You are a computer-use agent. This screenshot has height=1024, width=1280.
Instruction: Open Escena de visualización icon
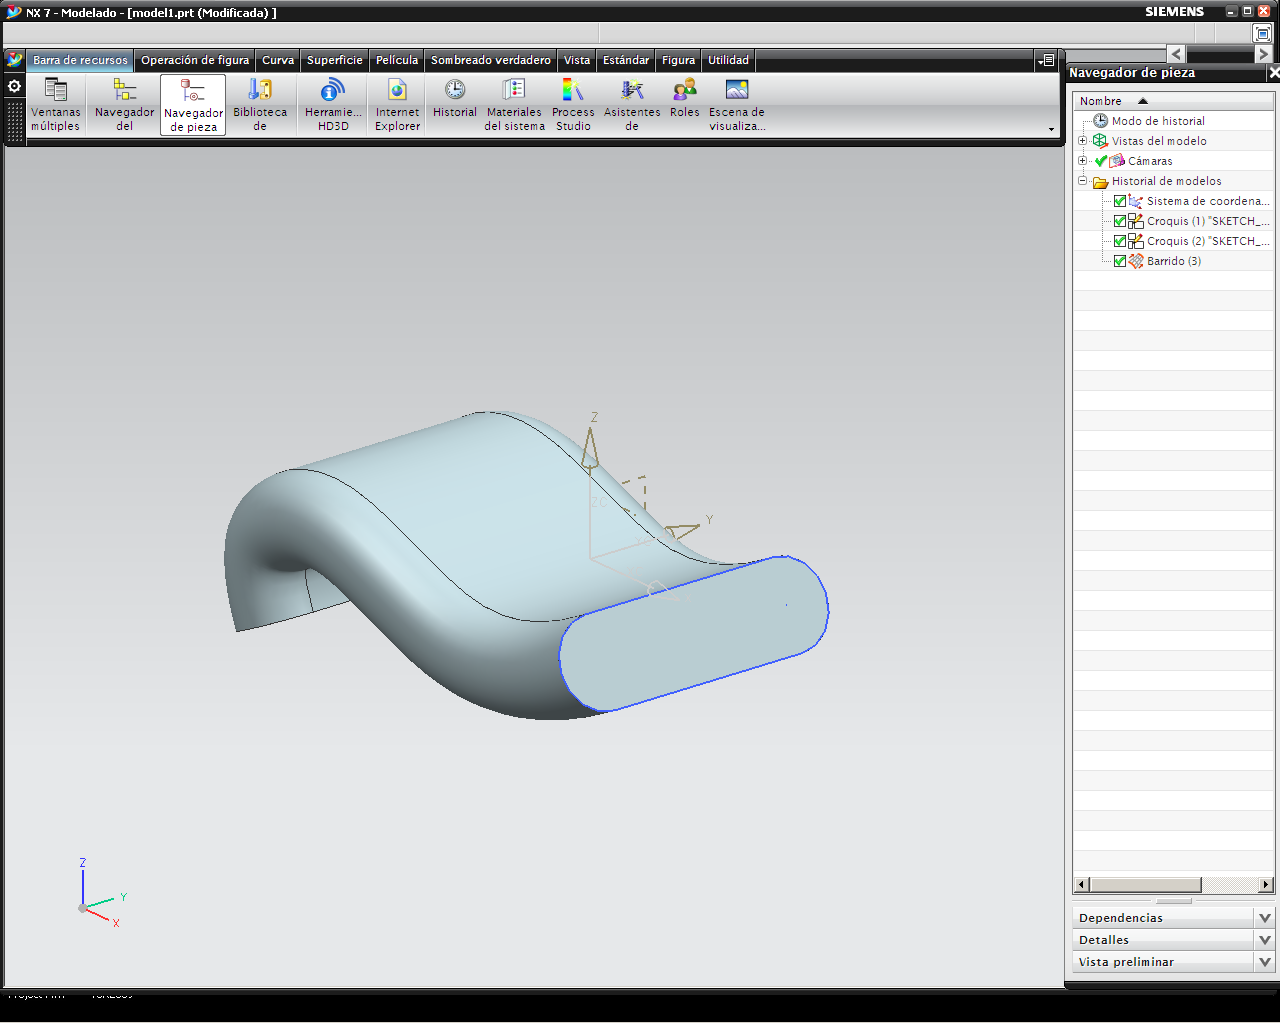[x=737, y=104]
